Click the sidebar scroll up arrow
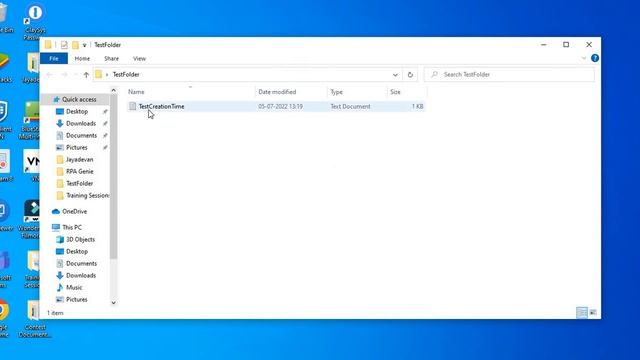 [x=113, y=90]
